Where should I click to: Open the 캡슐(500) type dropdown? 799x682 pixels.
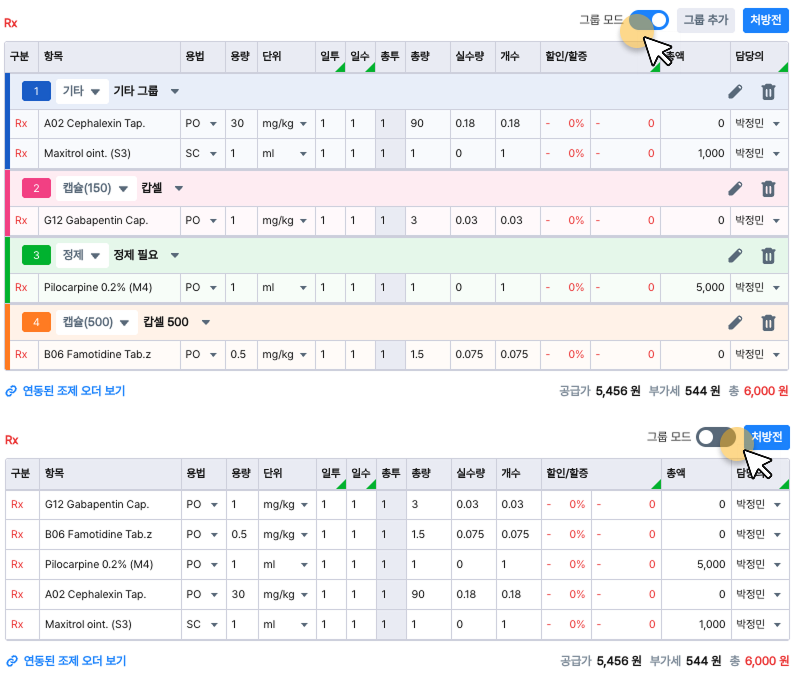click(x=96, y=322)
